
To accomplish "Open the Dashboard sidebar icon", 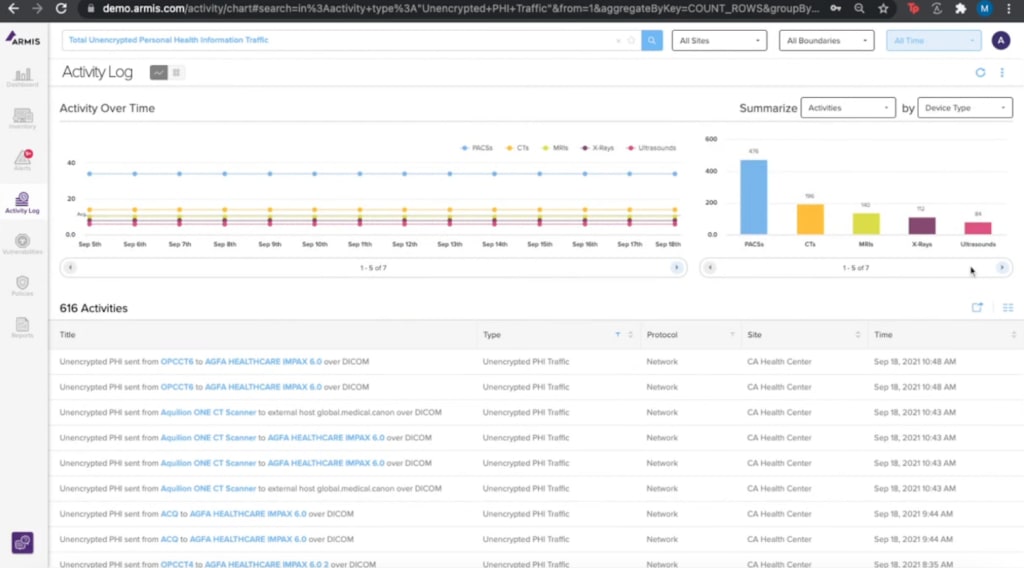I will tap(23, 78).
